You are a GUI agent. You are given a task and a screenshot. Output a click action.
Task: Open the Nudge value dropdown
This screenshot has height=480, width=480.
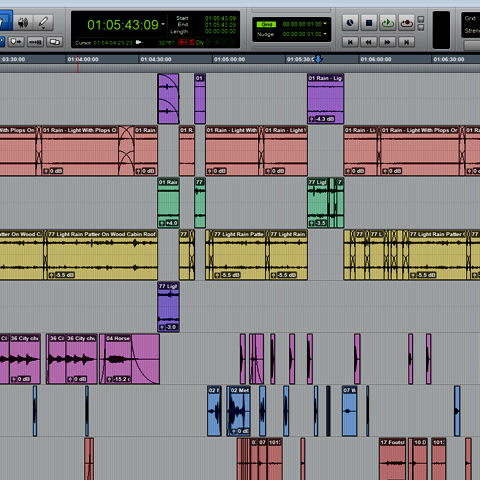pyautogui.click(x=325, y=34)
